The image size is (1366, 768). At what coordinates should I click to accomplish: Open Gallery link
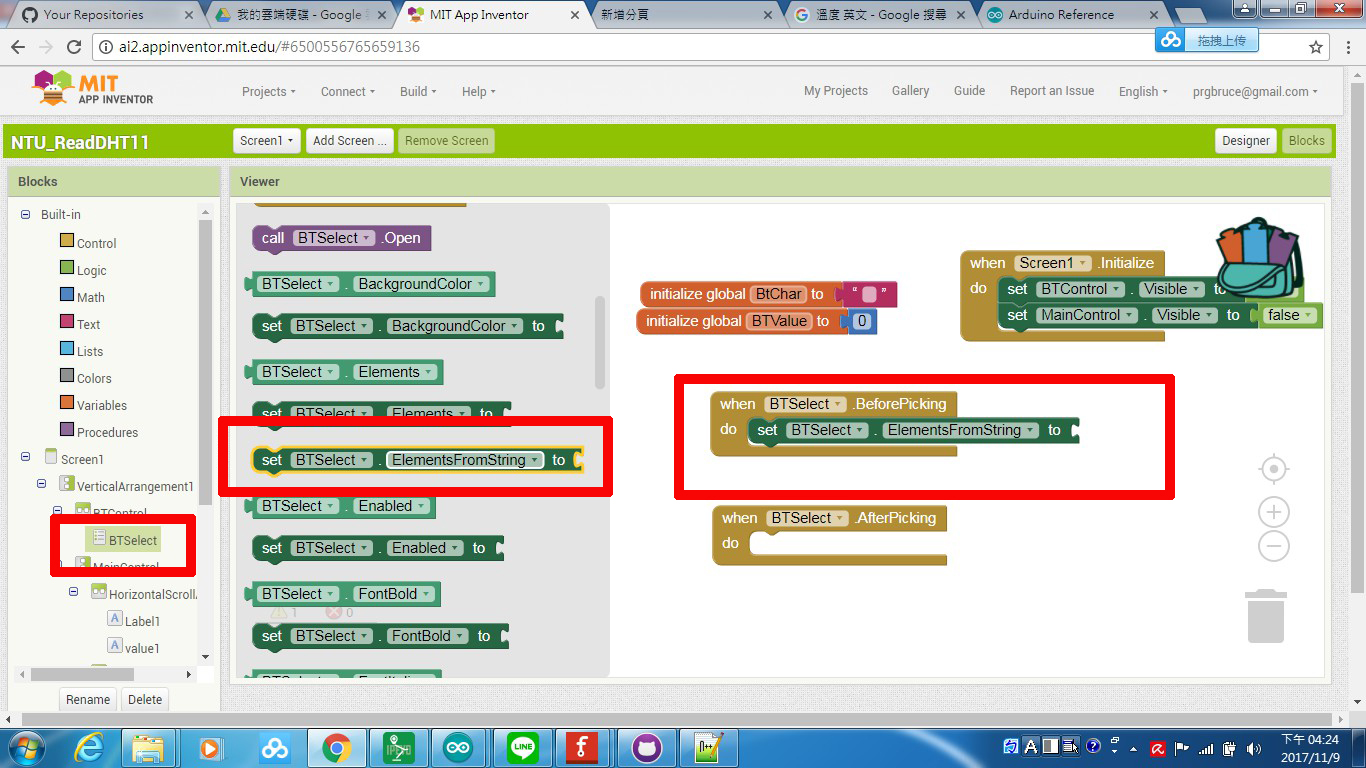point(910,90)
